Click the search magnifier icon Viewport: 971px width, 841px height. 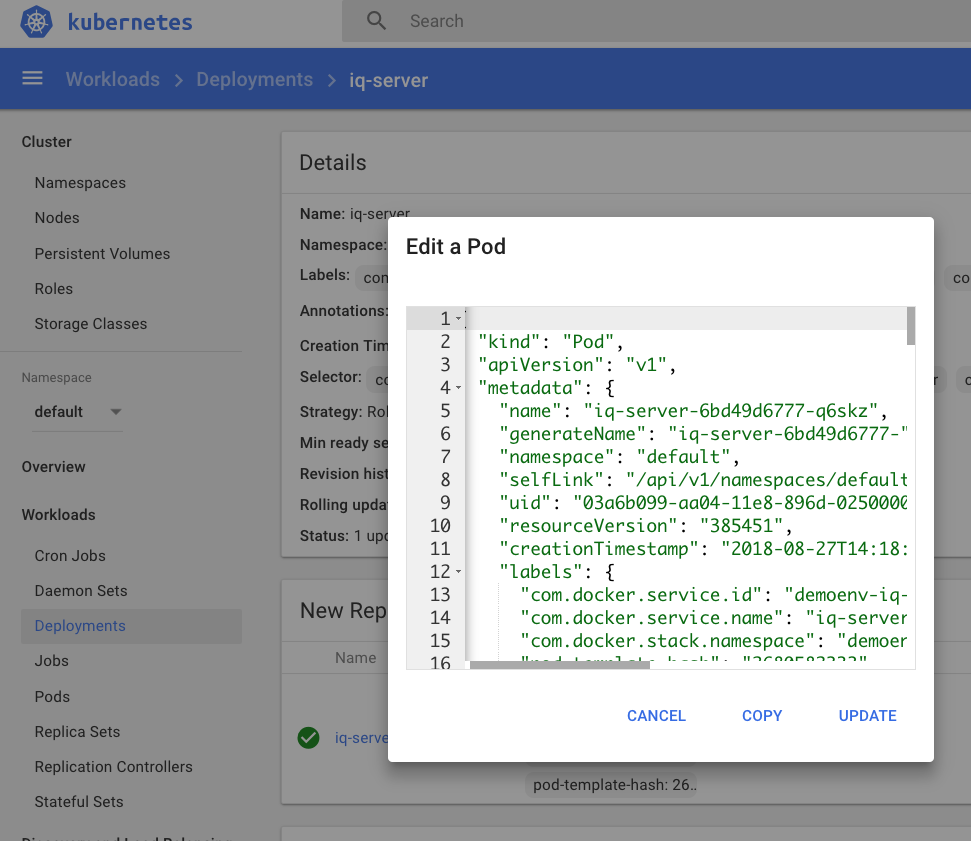376,21
